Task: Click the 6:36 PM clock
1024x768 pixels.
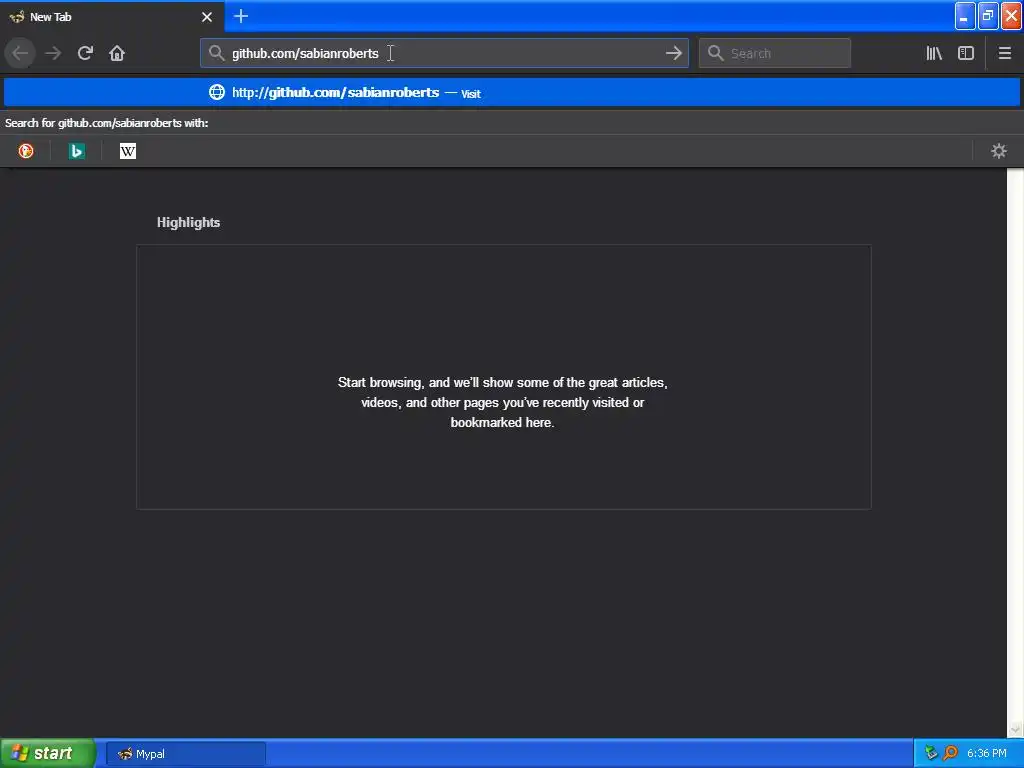Action: point(987,754)
